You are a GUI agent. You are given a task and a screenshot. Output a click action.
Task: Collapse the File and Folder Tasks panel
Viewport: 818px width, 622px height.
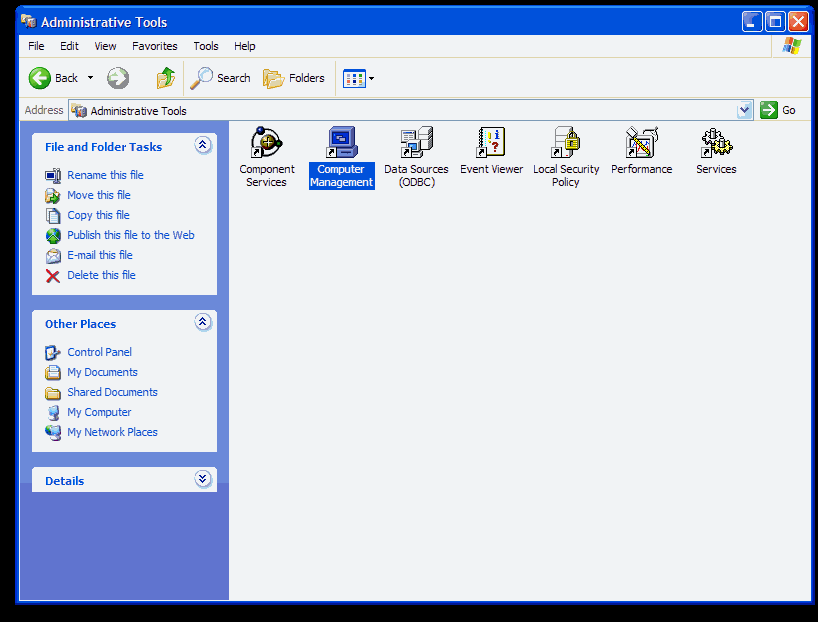(x=202, y=145)
